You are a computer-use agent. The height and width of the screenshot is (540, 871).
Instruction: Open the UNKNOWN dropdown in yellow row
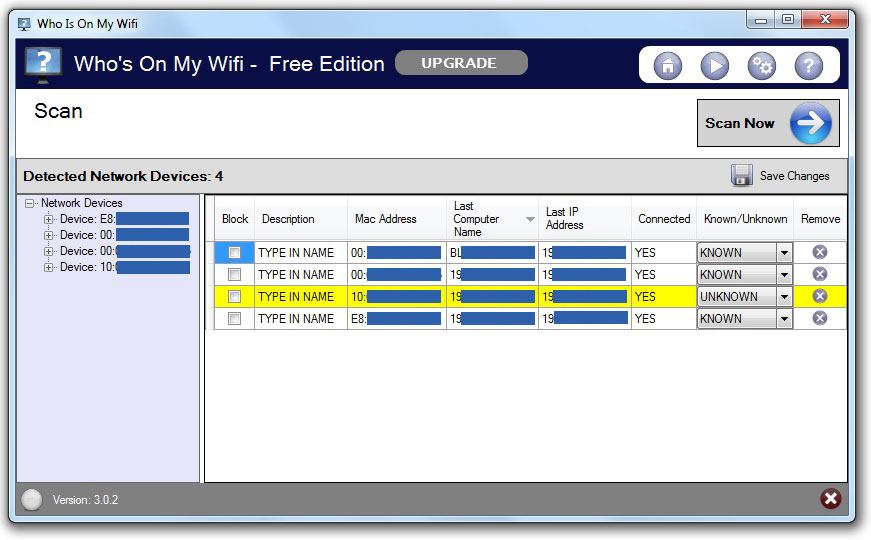click(784, 297)
